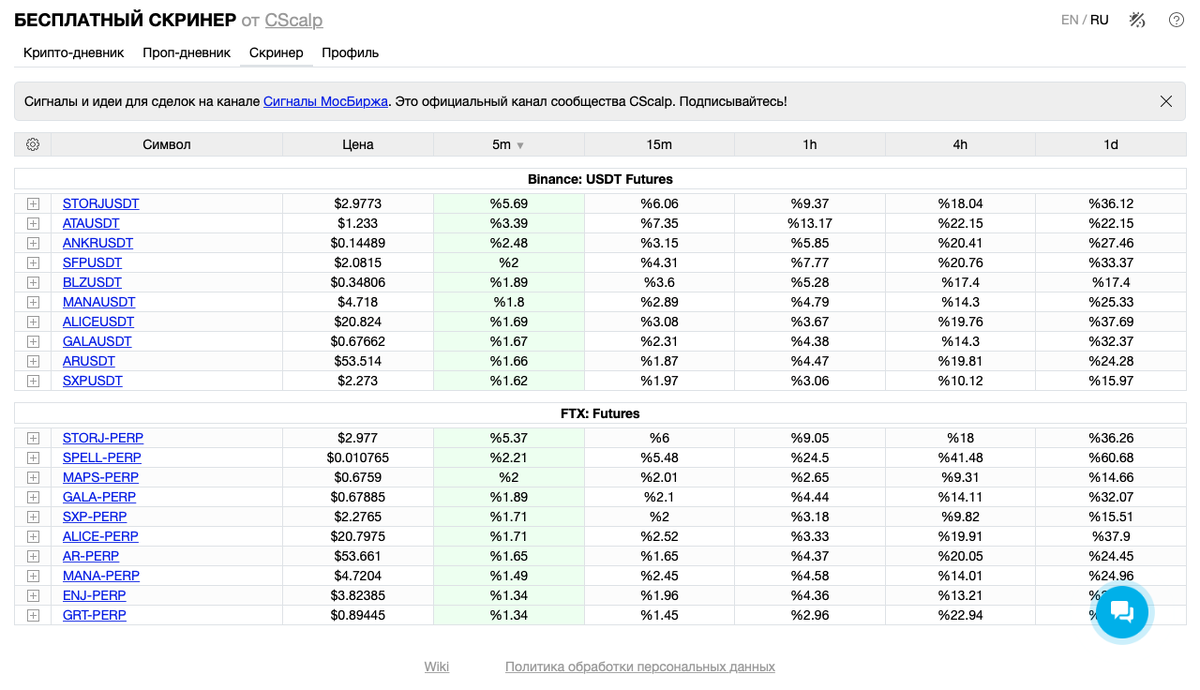1200x690 pixels.
Task: Open the SFPUSDT symbol link
Action: pos(92,263)
